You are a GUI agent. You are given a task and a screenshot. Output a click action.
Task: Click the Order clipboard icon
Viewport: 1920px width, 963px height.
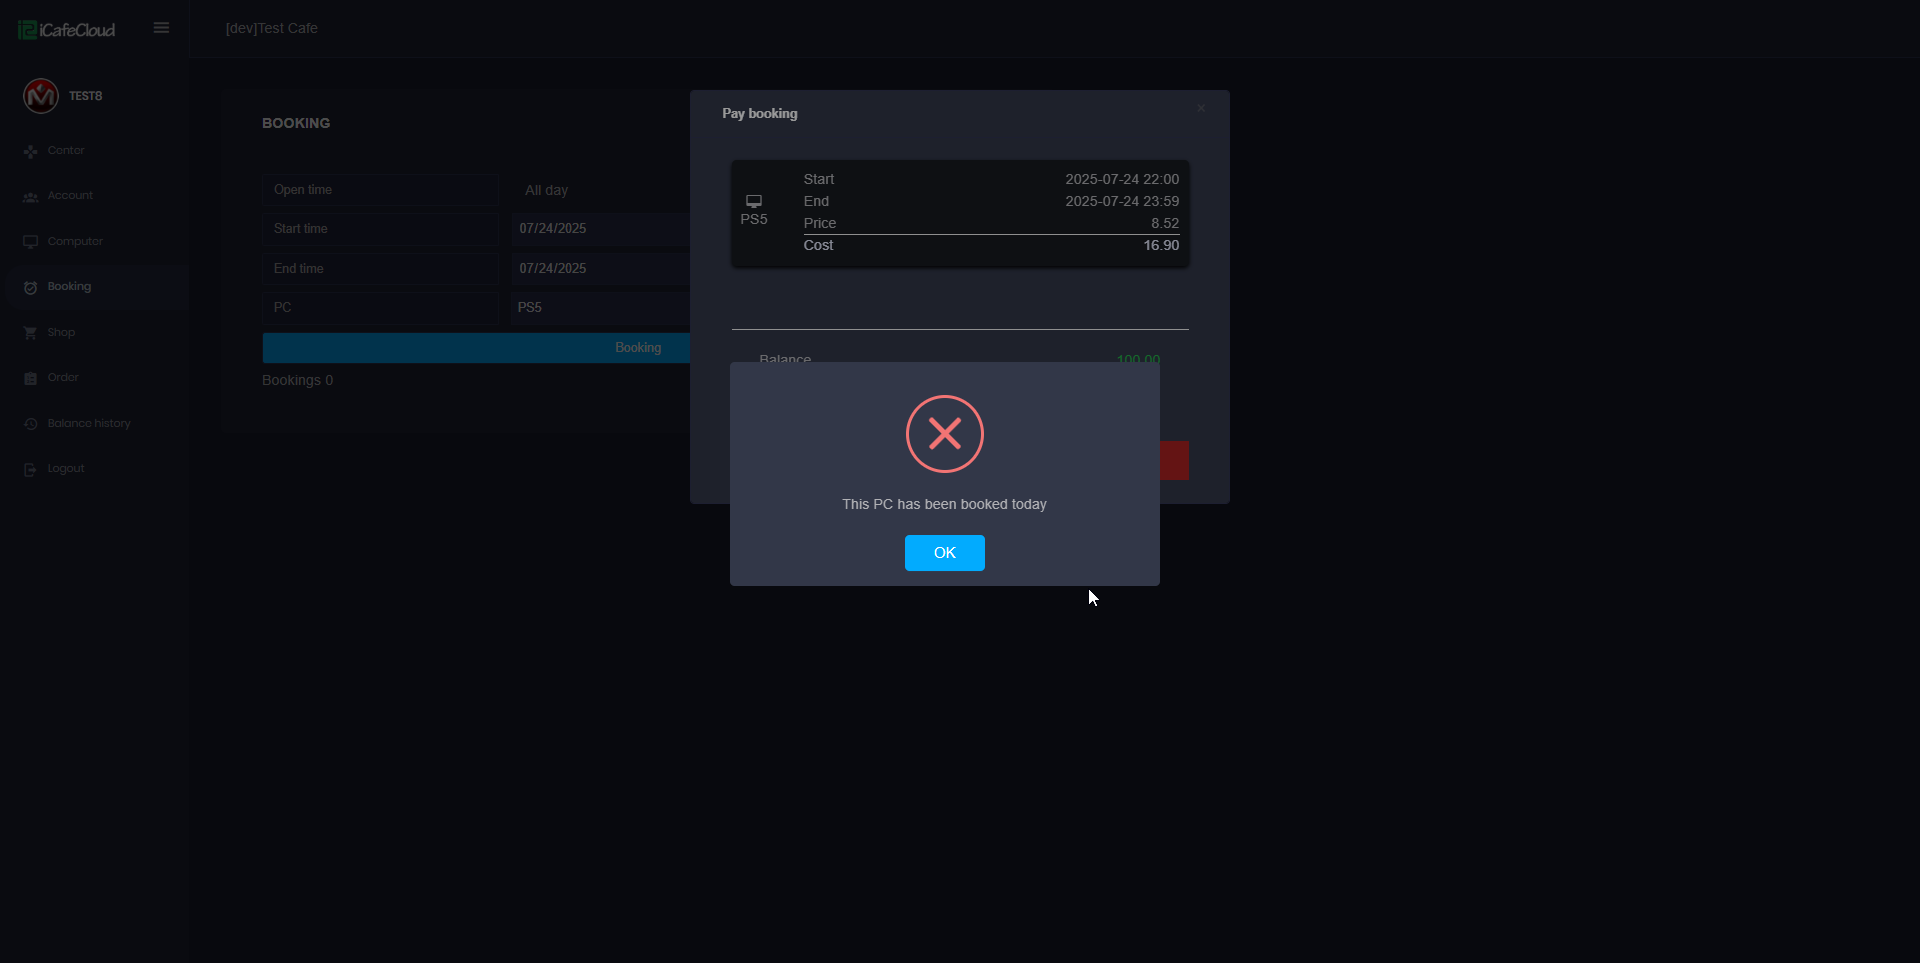[x=30, y=378]
